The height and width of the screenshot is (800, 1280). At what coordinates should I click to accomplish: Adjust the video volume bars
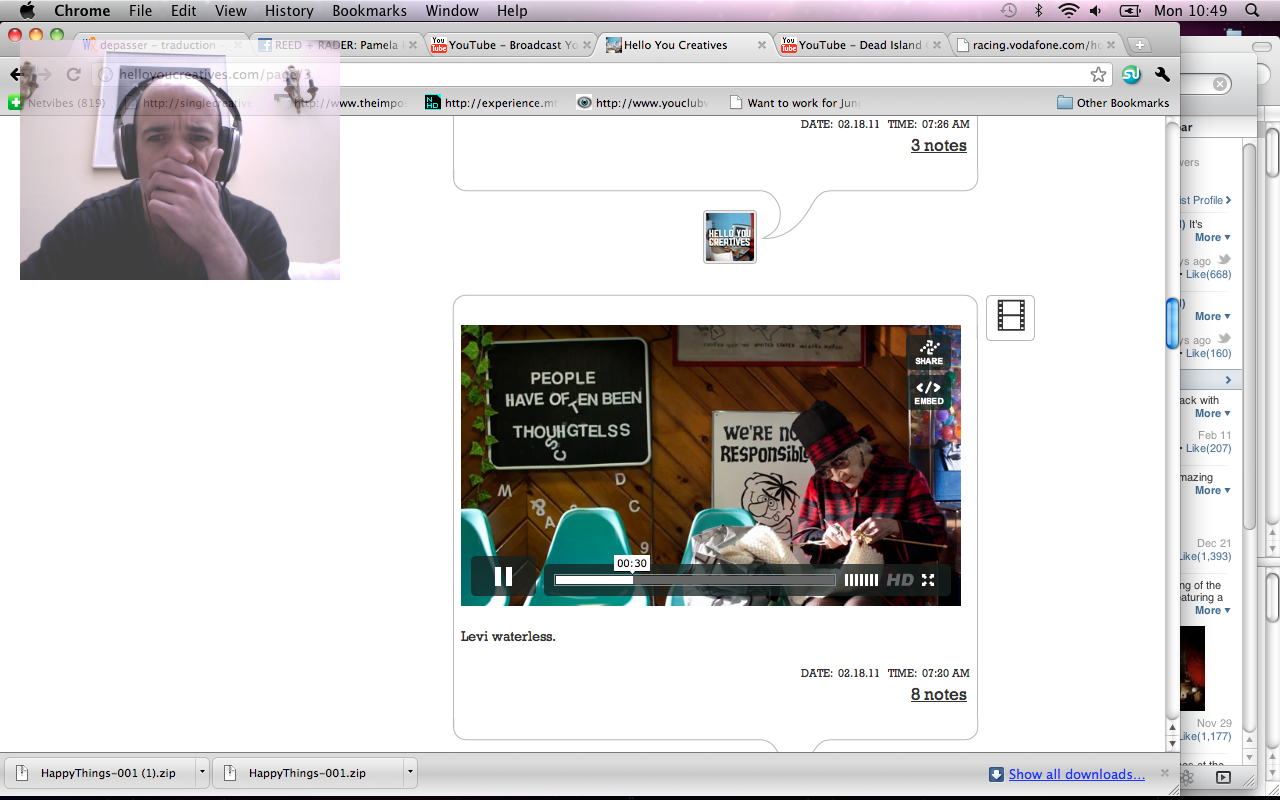click(x=861, y=580)
